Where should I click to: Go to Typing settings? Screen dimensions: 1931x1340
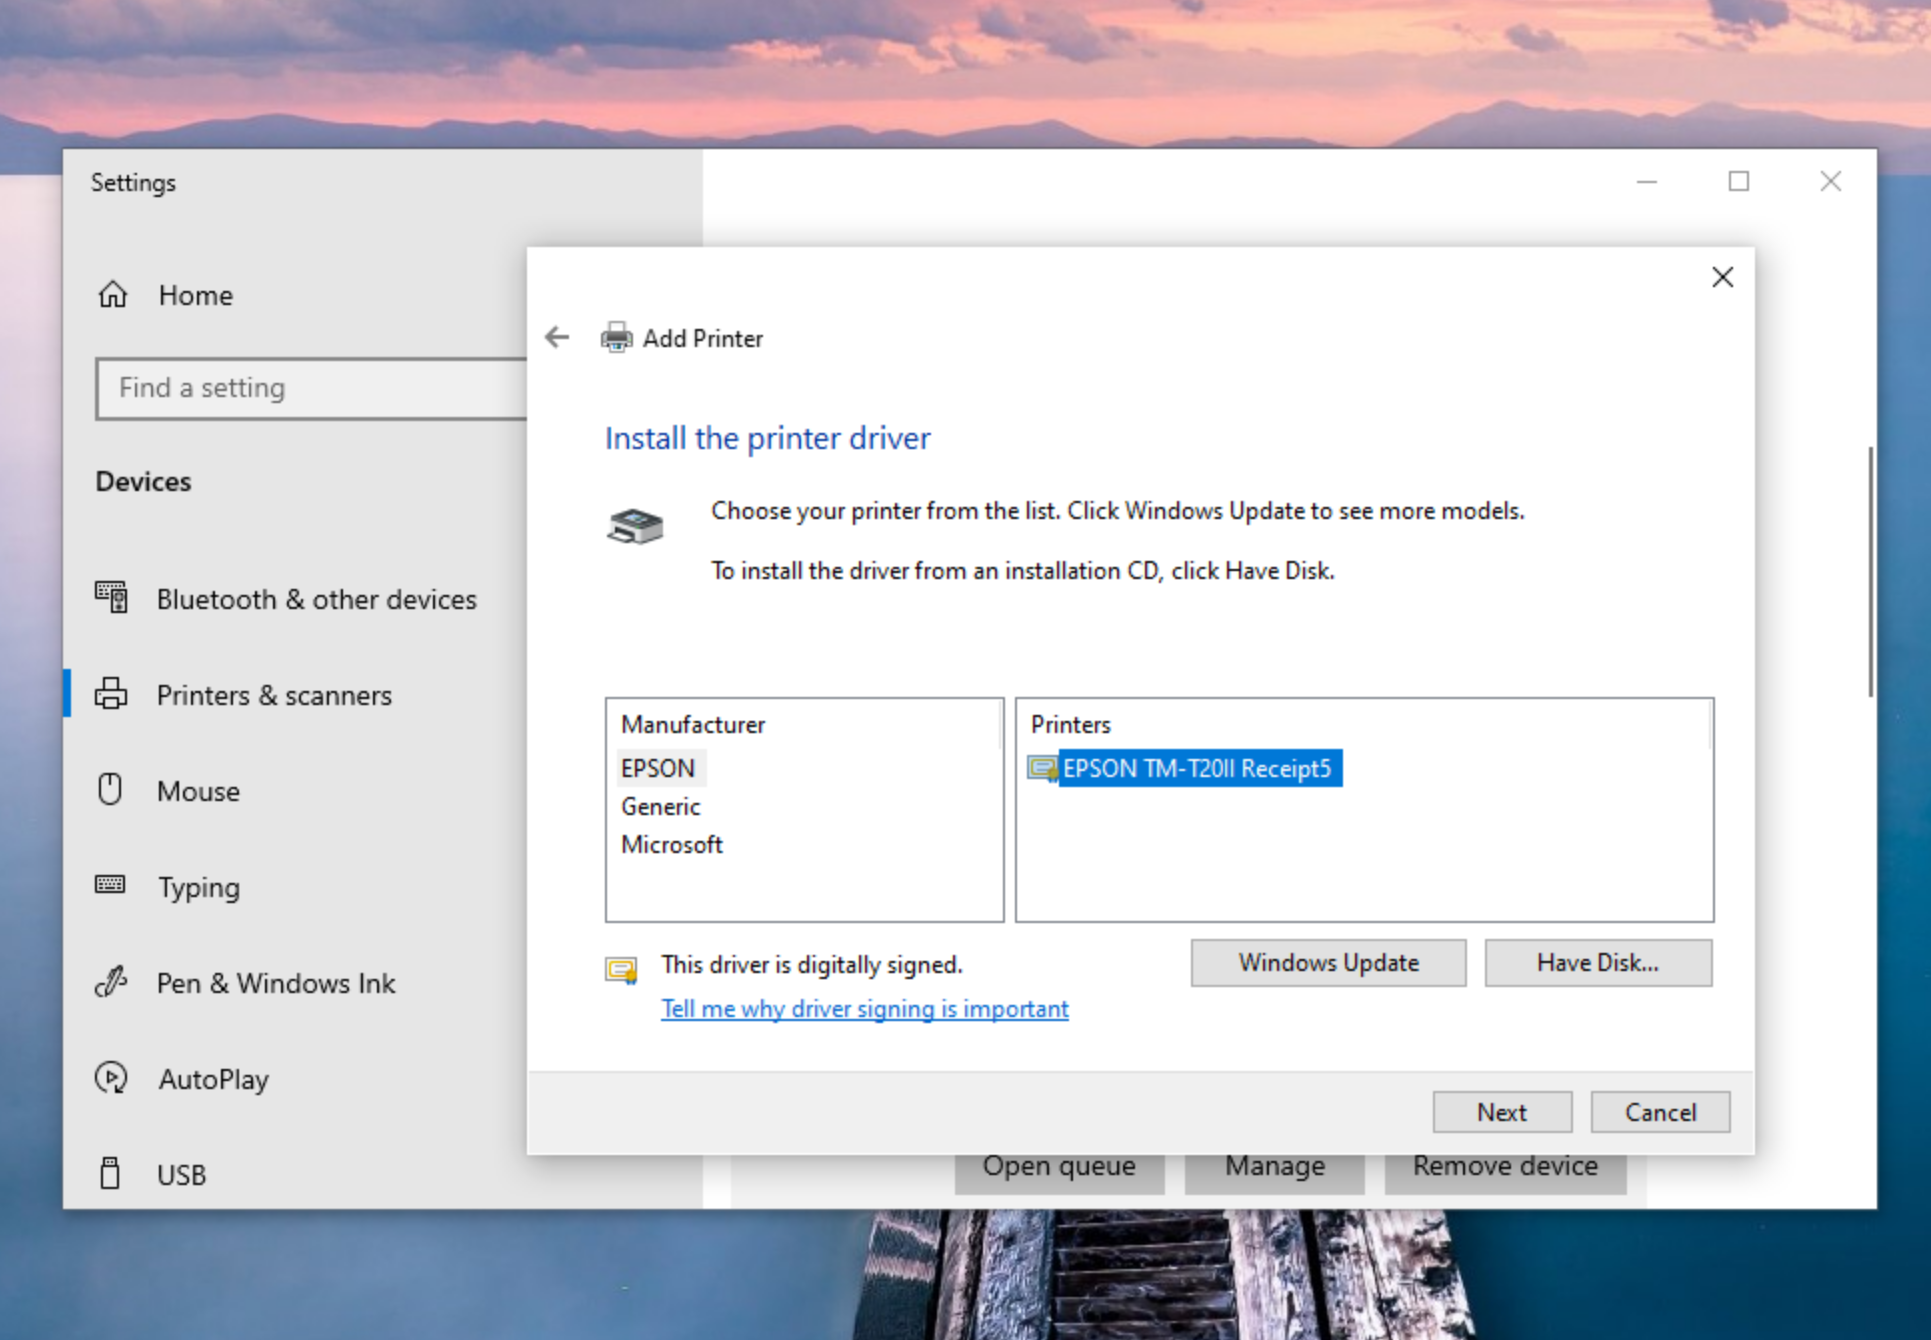(198, 887)
